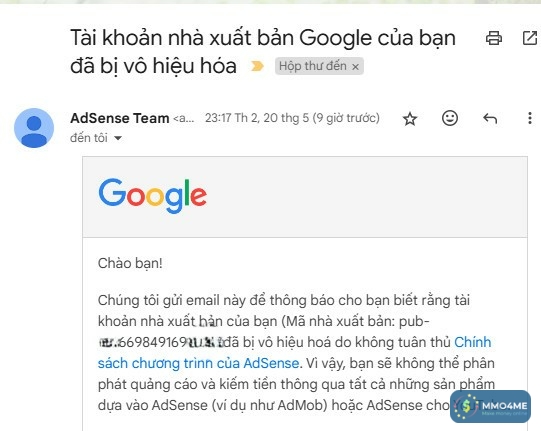541x431 pixels.
Task: Click the Hộp thư đến label chip
Action: (x=319, y=66)
